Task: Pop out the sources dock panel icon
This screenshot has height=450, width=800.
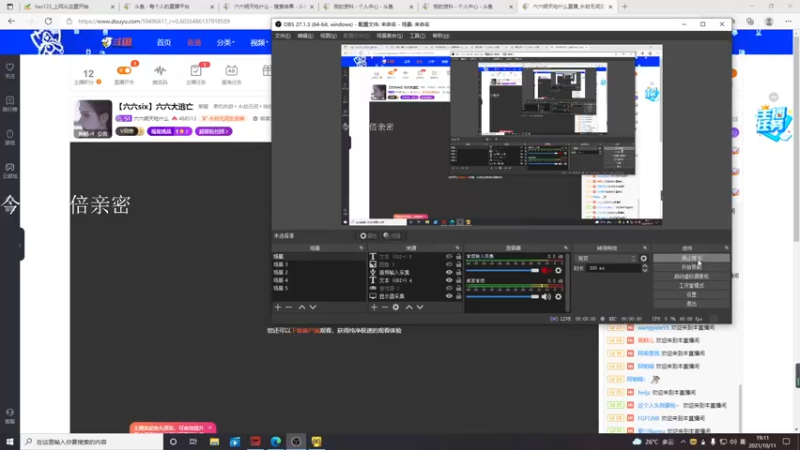Action: pyautogui.click(x=457, y=248)
